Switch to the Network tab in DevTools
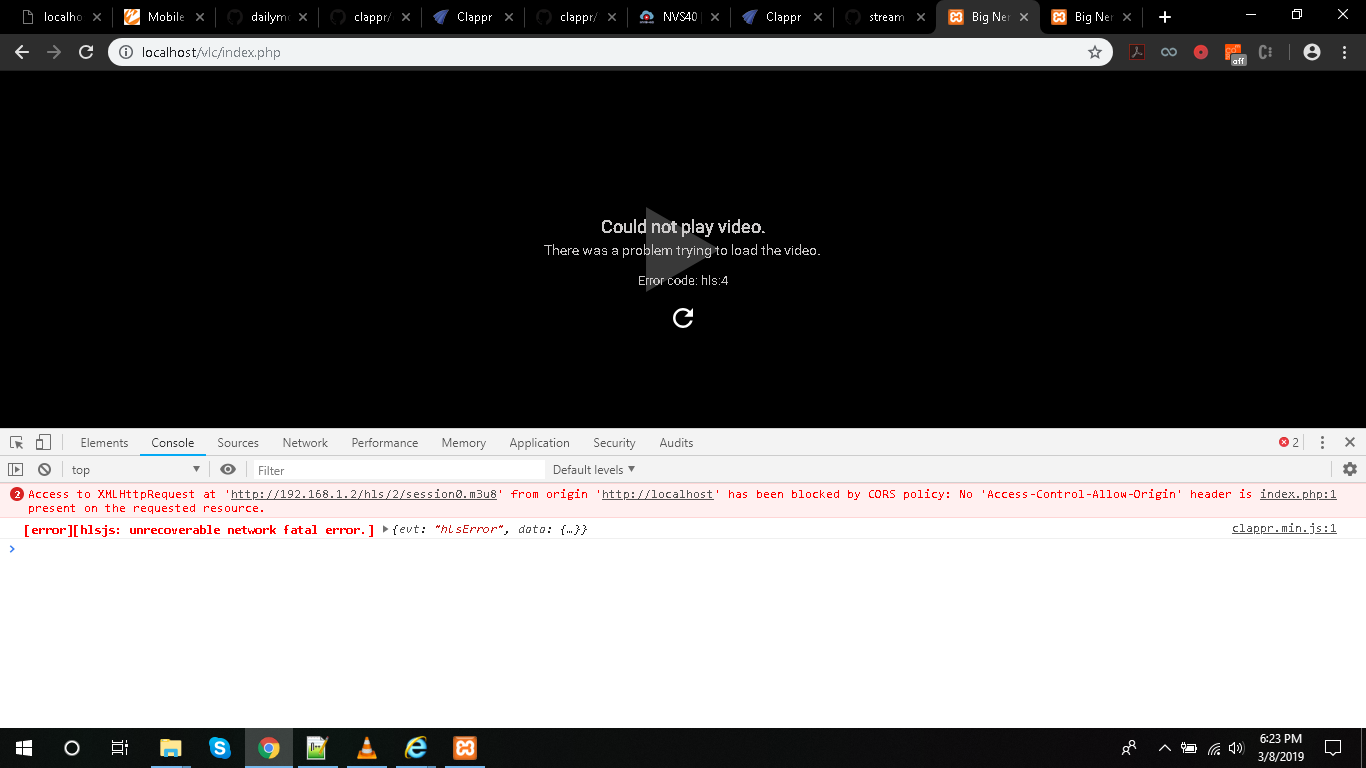1366x768 pixels. 304,442
